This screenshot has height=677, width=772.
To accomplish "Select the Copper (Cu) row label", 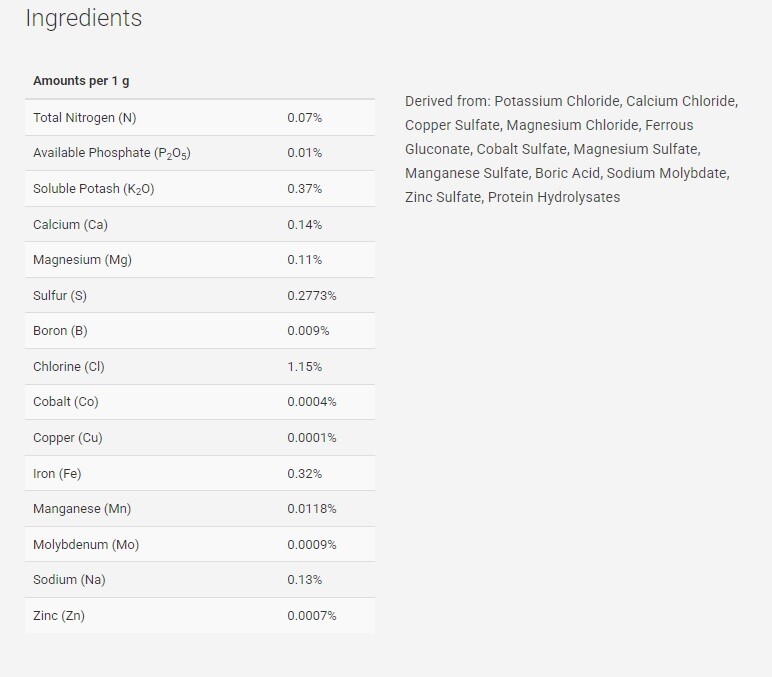I will pos(67,438).
